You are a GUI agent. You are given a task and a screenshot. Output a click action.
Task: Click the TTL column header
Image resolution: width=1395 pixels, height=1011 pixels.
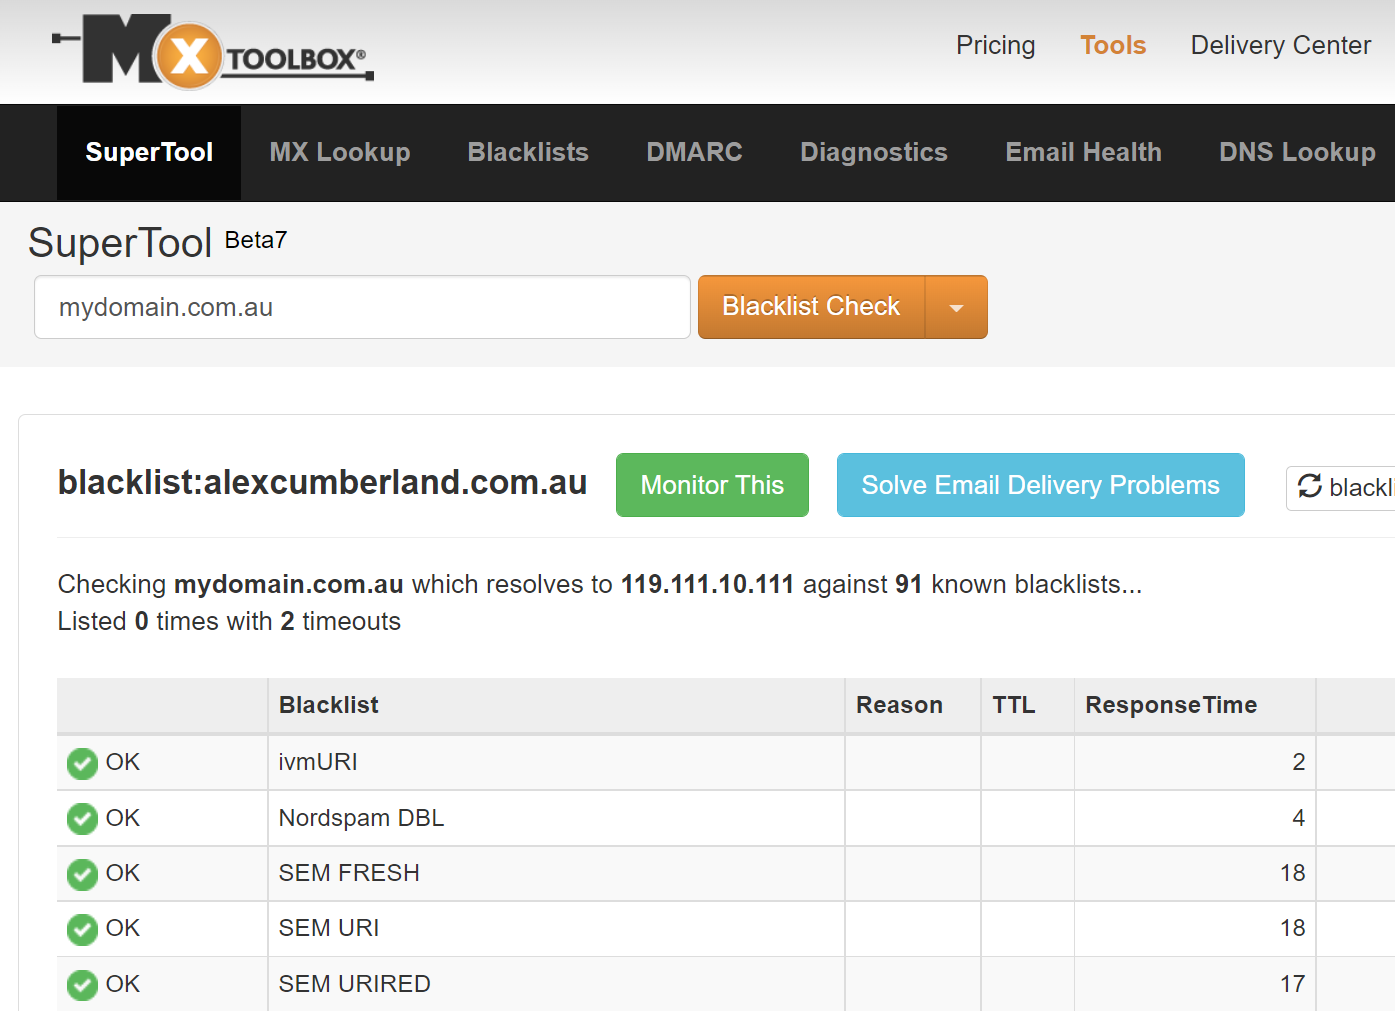coord(1028,705)
